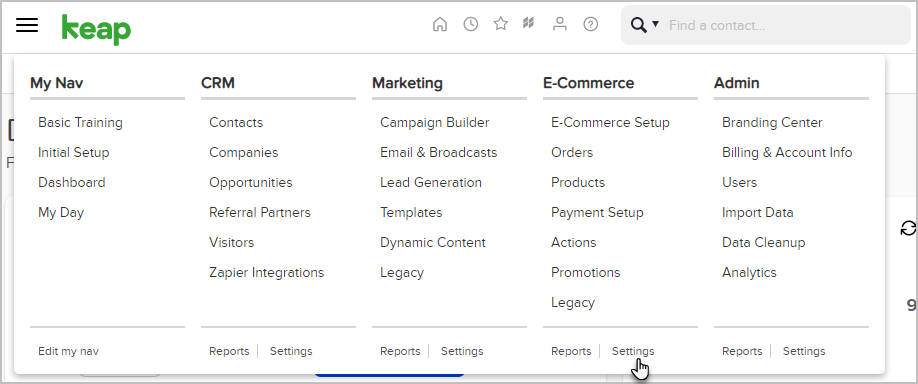
Task: Open Basic Training
Action: (80, 122)
